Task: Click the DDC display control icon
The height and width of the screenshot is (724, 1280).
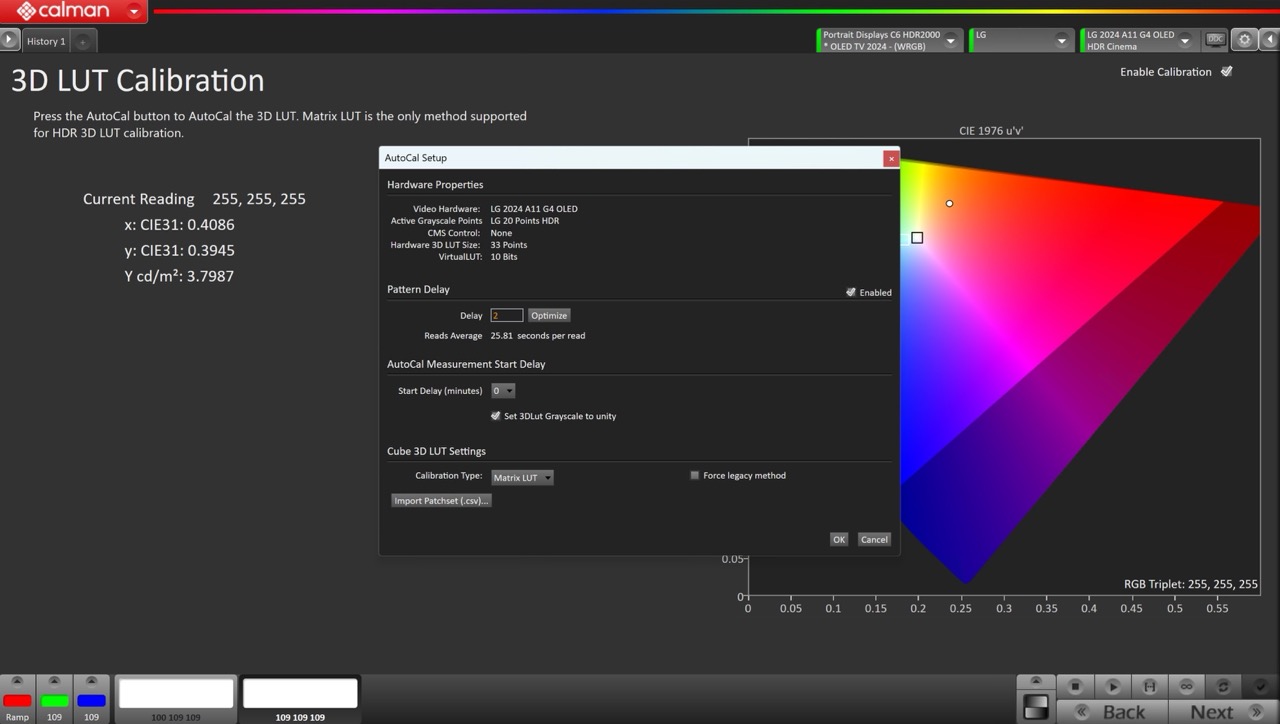Action: pyautogui.click(x=1215, y=40)
